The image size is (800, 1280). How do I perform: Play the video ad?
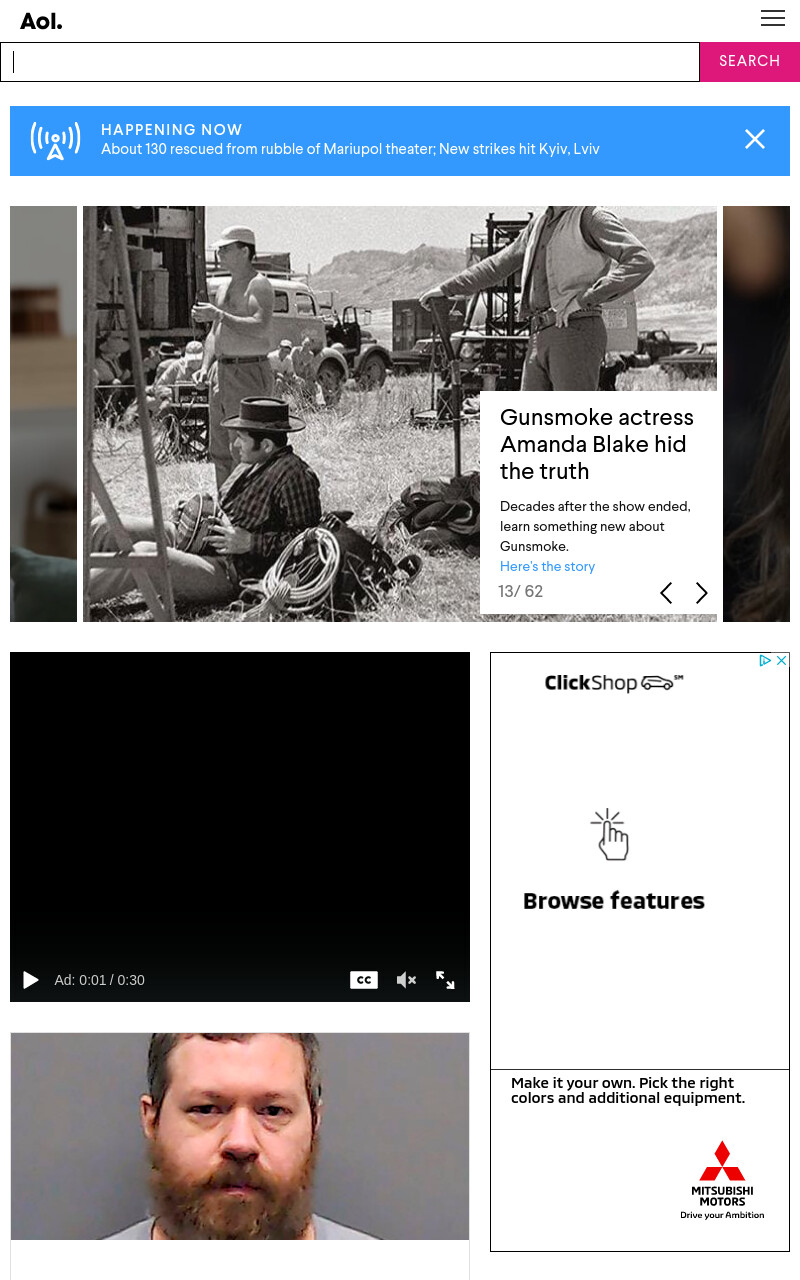(31, 980)
